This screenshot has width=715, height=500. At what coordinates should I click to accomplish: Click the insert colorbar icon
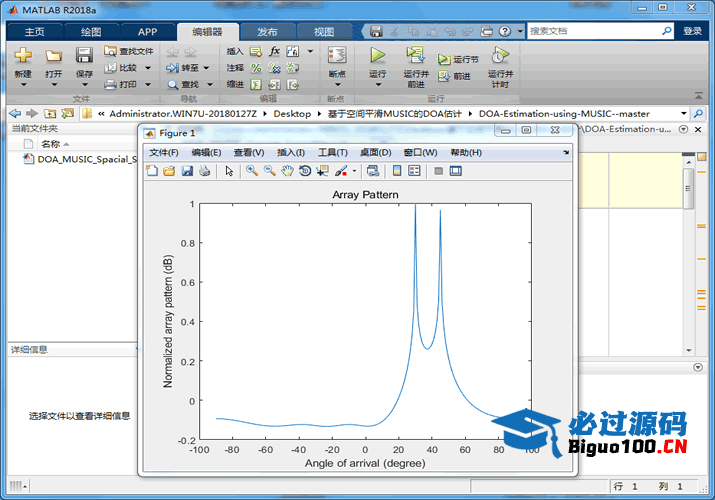point(397,171)
